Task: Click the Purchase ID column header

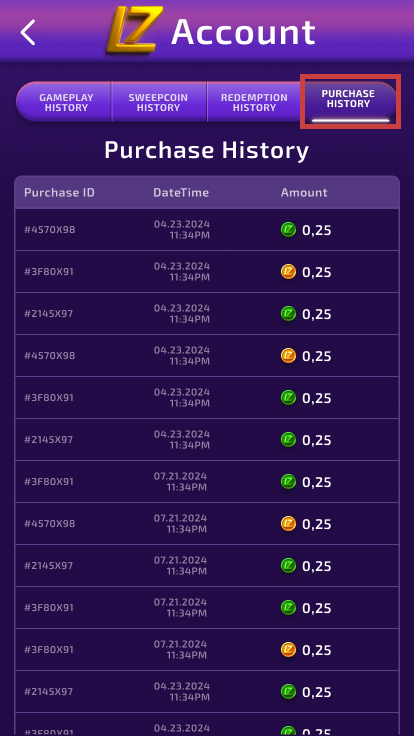Action: tap(59, 192)
